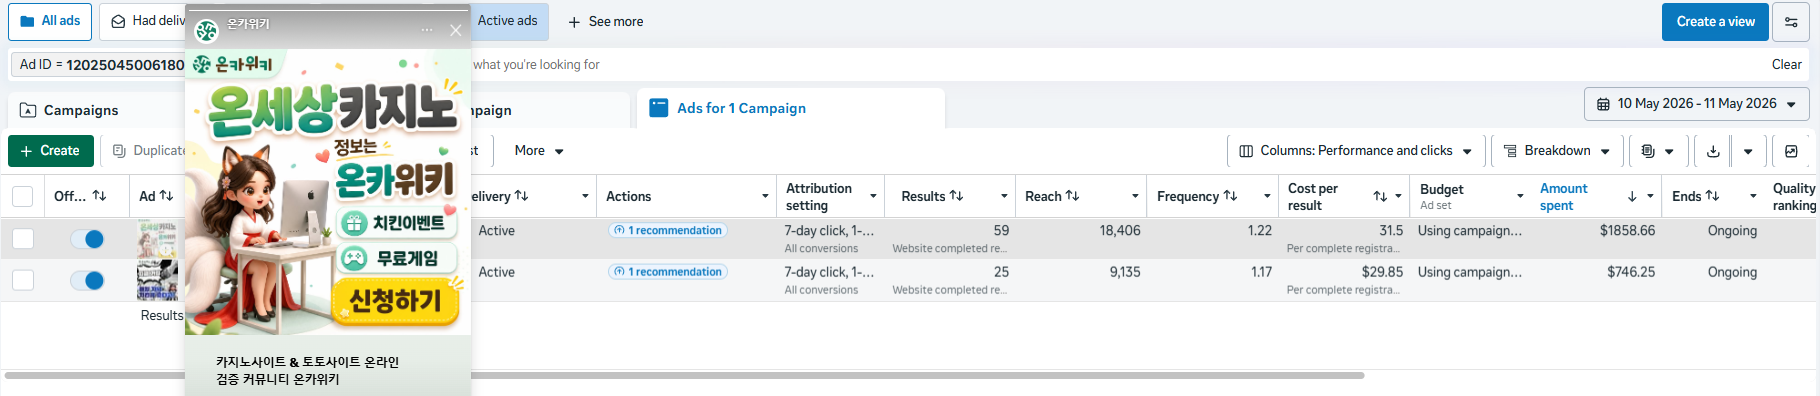This screenshot has width=1820, height=396.
Task: Sort by Results column arrows
Action: point(957,196)
